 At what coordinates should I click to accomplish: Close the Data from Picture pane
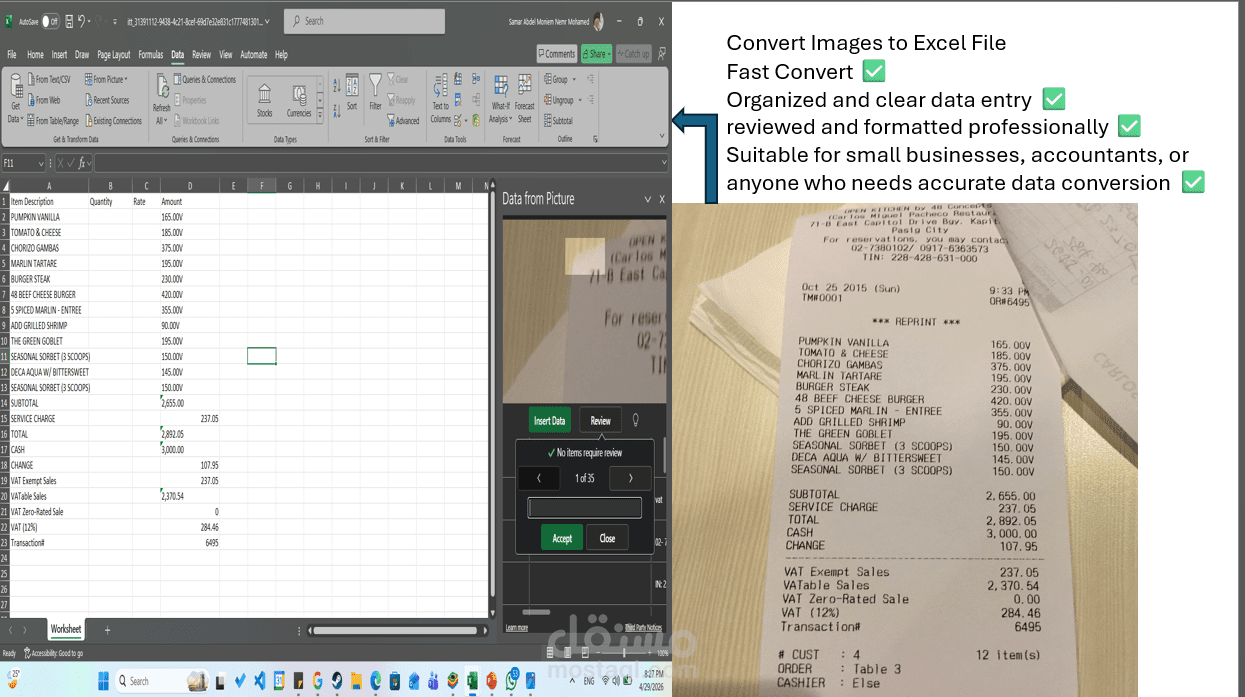(661, 199)
